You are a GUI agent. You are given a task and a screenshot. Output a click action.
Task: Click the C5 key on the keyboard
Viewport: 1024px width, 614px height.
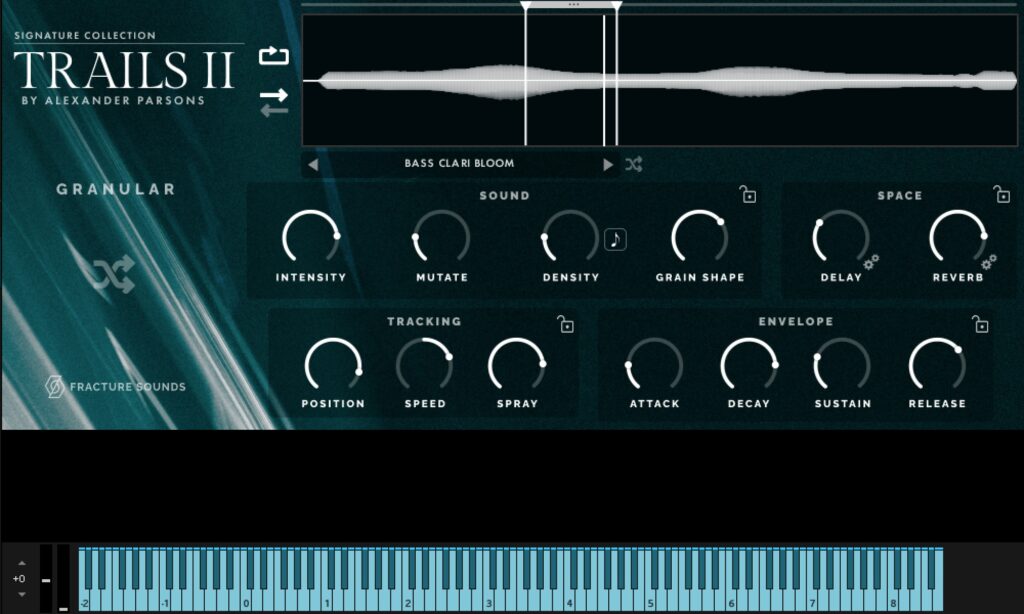[650, 601]
